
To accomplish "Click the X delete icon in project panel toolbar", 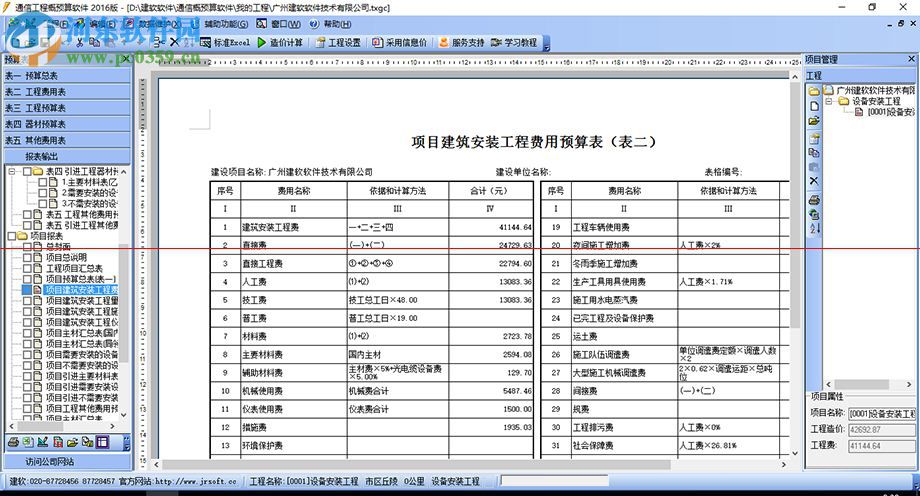I will pyautogui.click(x=814, y=181).
